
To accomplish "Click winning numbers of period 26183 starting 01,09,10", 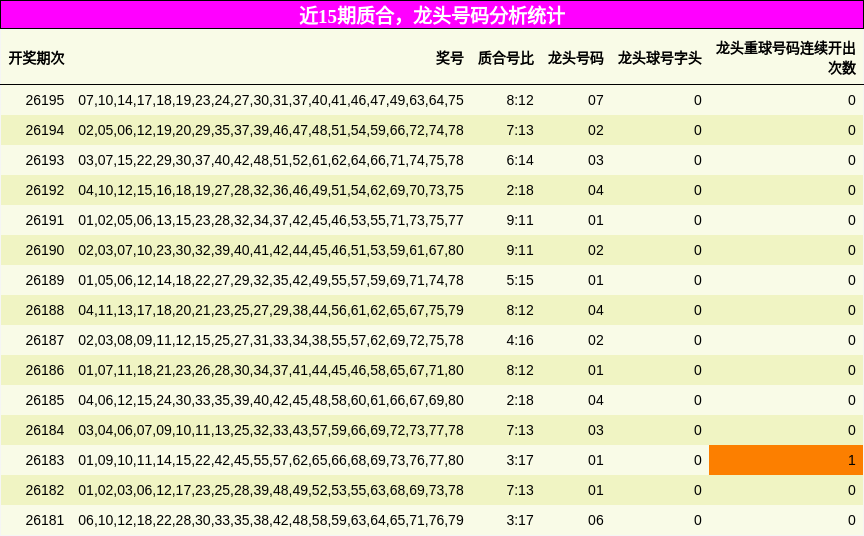I will click(271, 461).
